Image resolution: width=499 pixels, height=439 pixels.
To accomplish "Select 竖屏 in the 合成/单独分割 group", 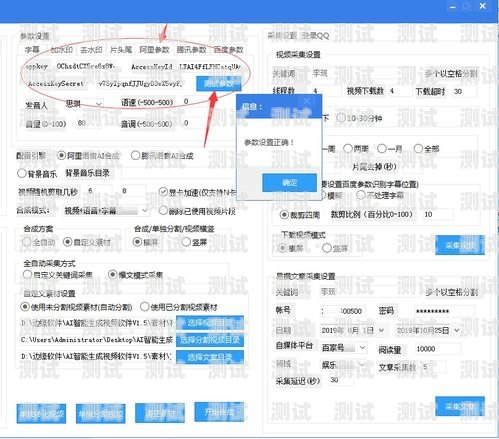I will pos(194,242).
